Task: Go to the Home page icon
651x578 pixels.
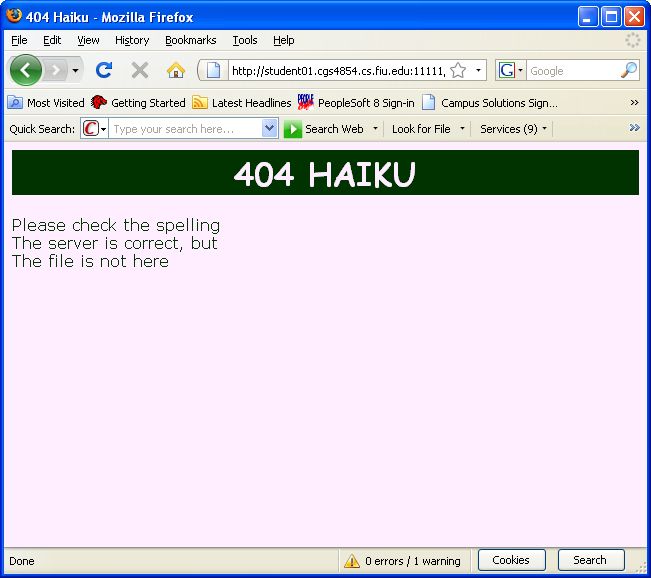Action: 176,70
